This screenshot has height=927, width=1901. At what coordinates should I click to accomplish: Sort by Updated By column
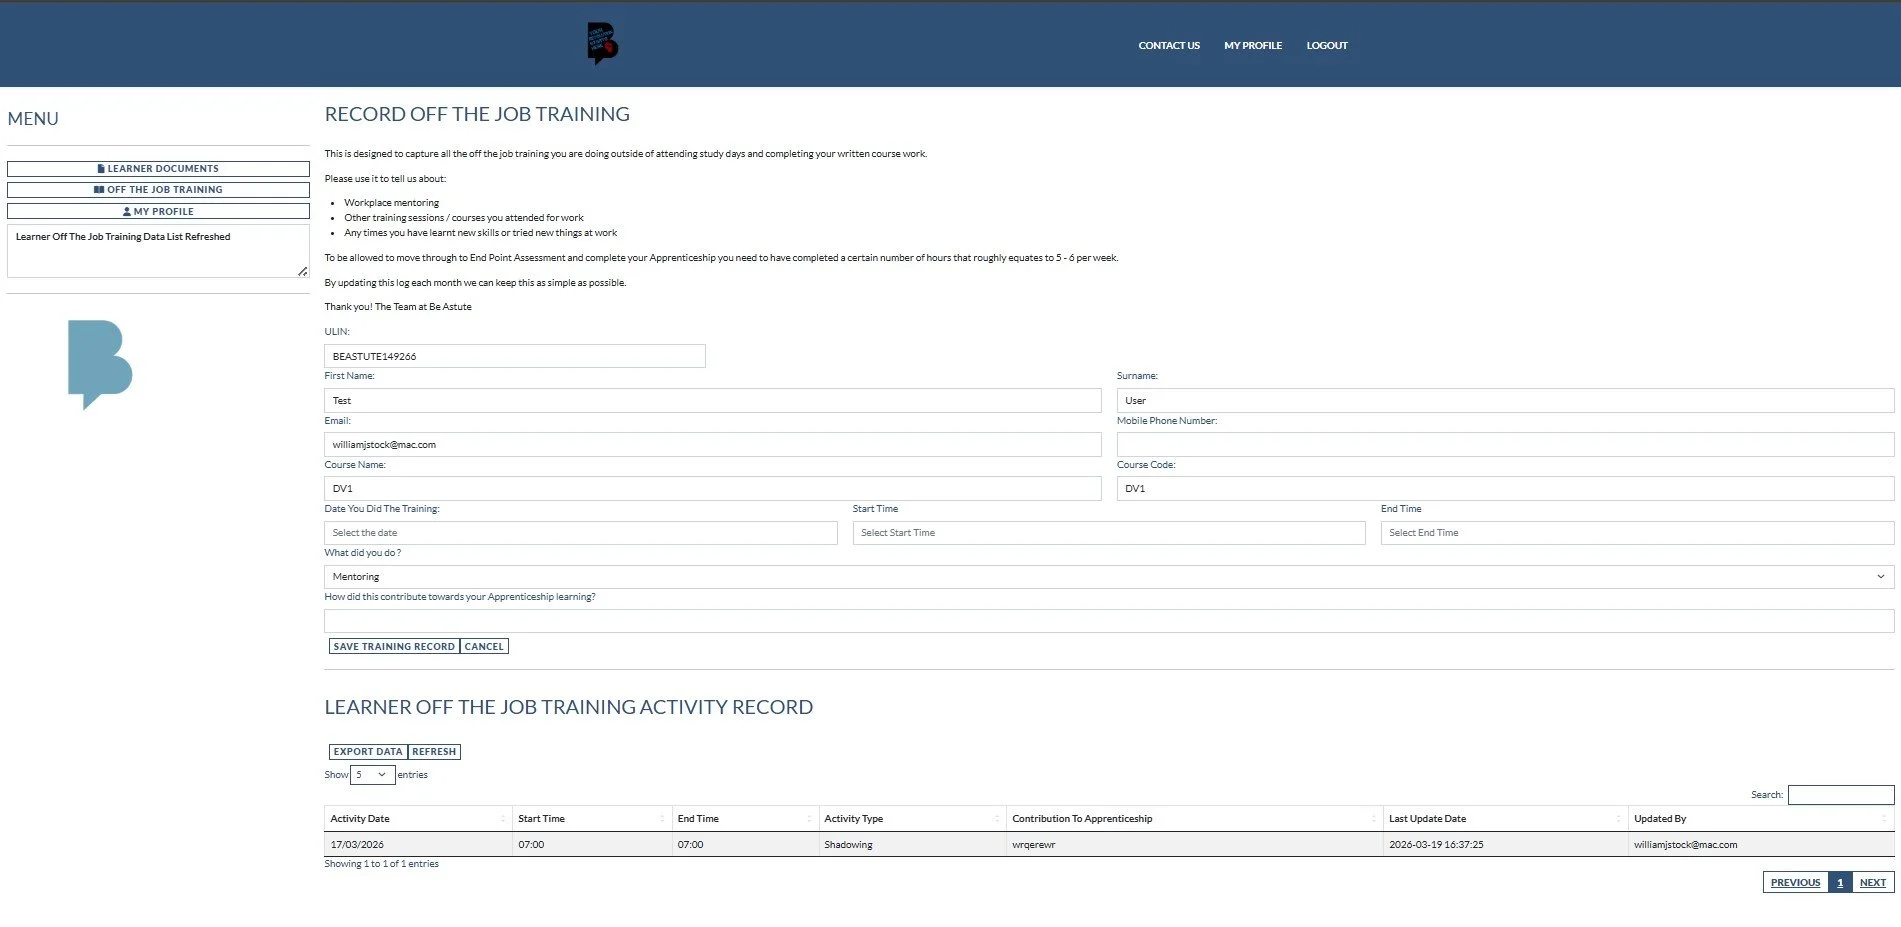coord(1761,819)
